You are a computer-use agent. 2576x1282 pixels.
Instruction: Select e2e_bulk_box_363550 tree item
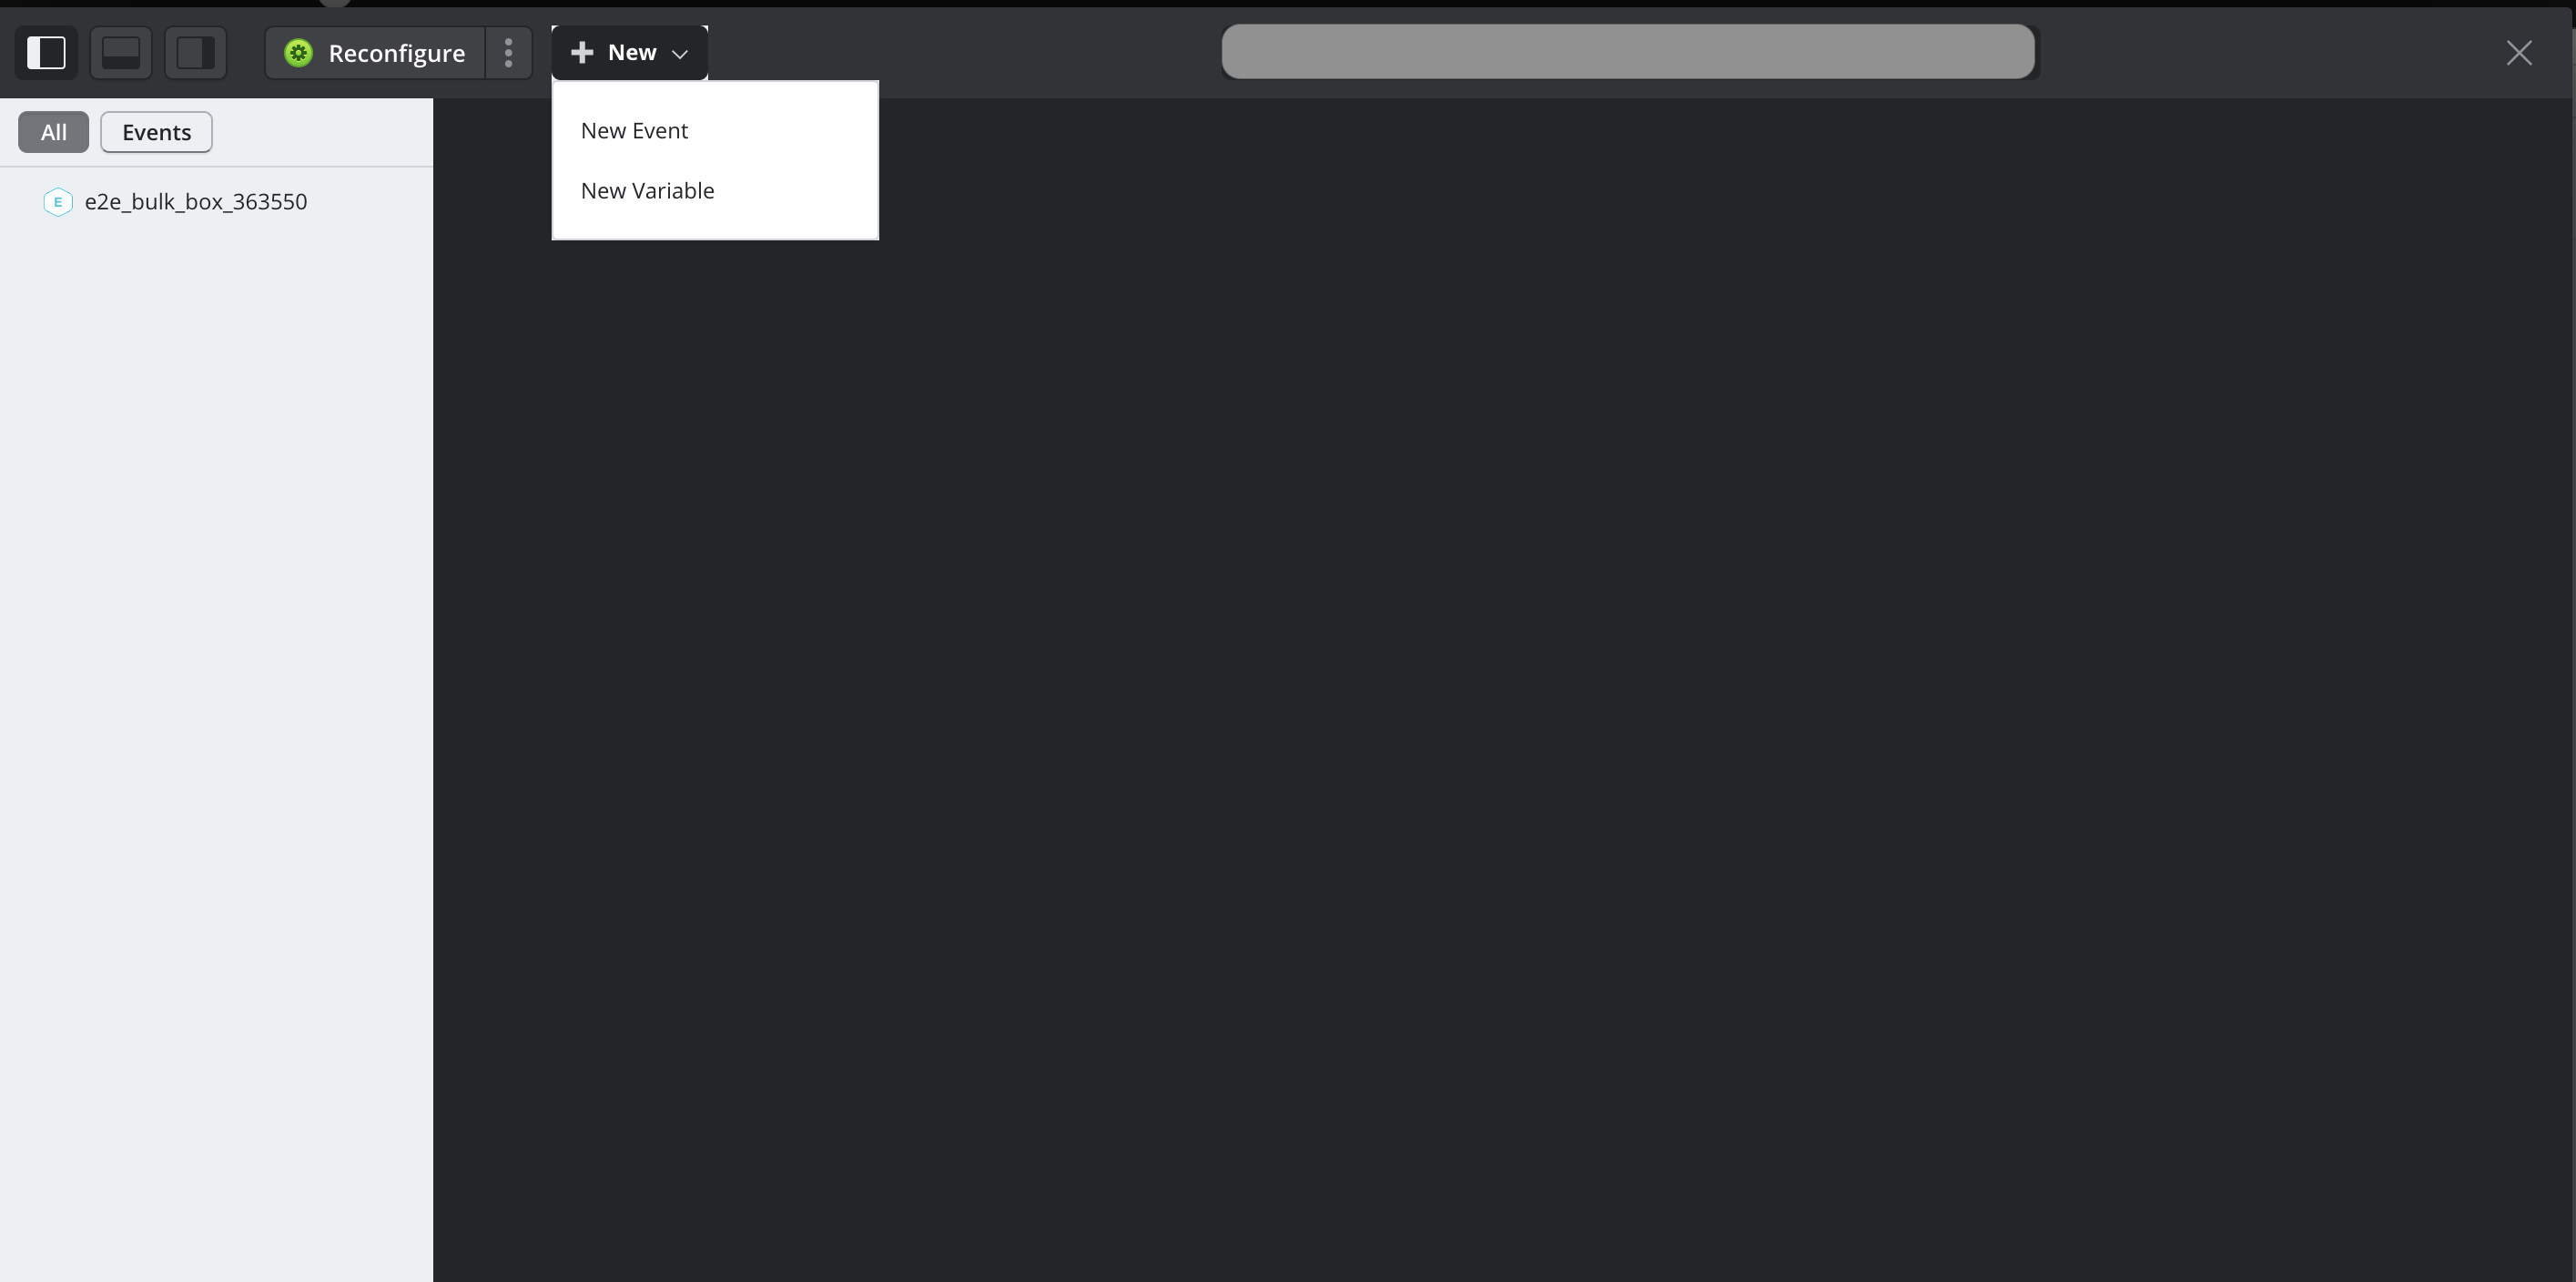(x=196, y=200)
